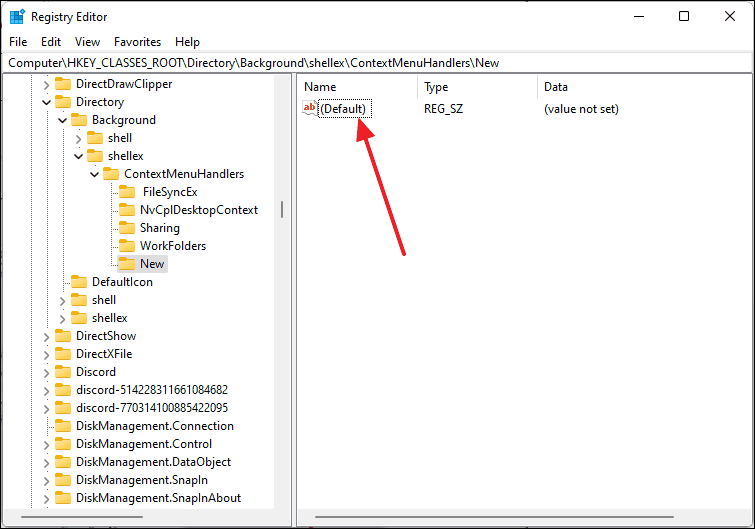Select the Sharing folder icon

pyautogui.click(x=127, y=227)
